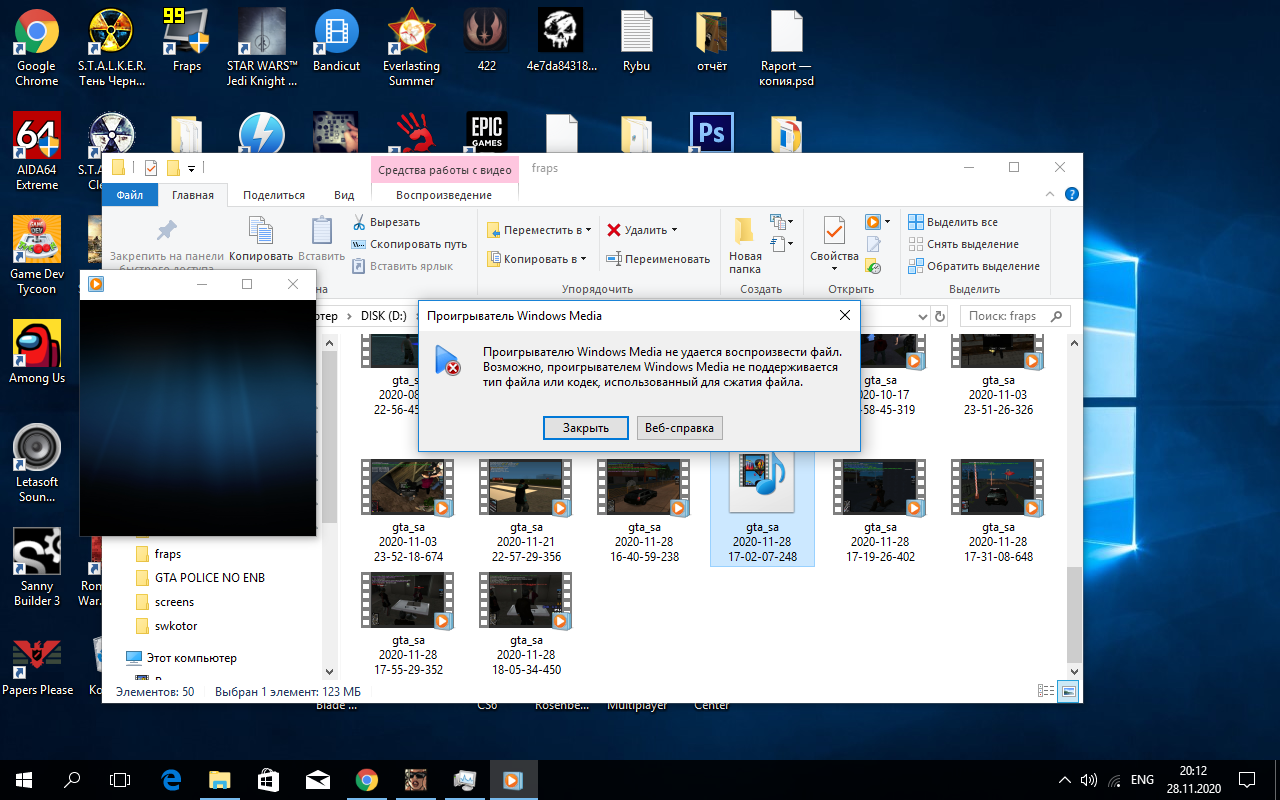Click the Копировать ribbon button
Screen dimensions: 1280x800
[260, 240]
